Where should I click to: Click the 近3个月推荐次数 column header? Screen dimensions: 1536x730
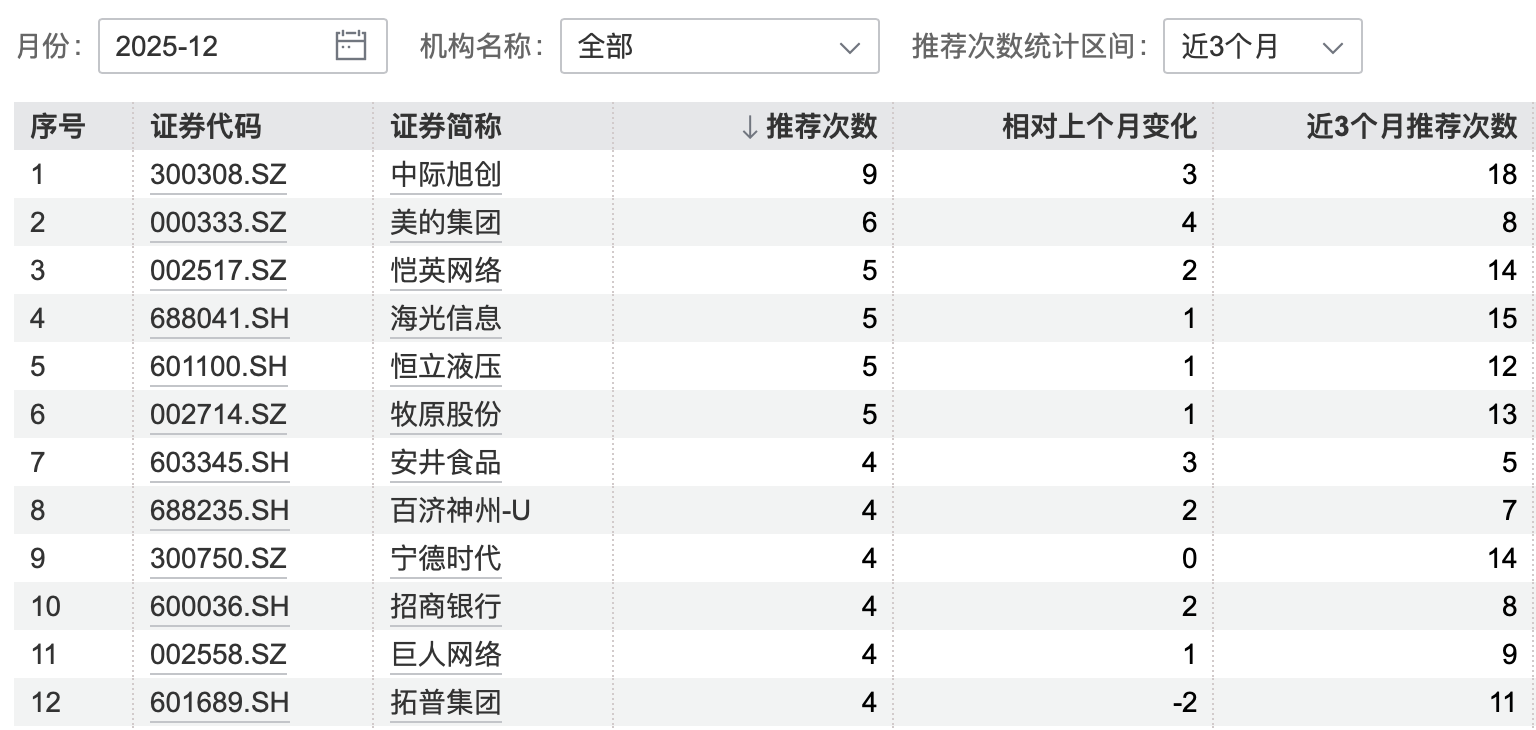pyautogui.click(x=1411, y=127)
